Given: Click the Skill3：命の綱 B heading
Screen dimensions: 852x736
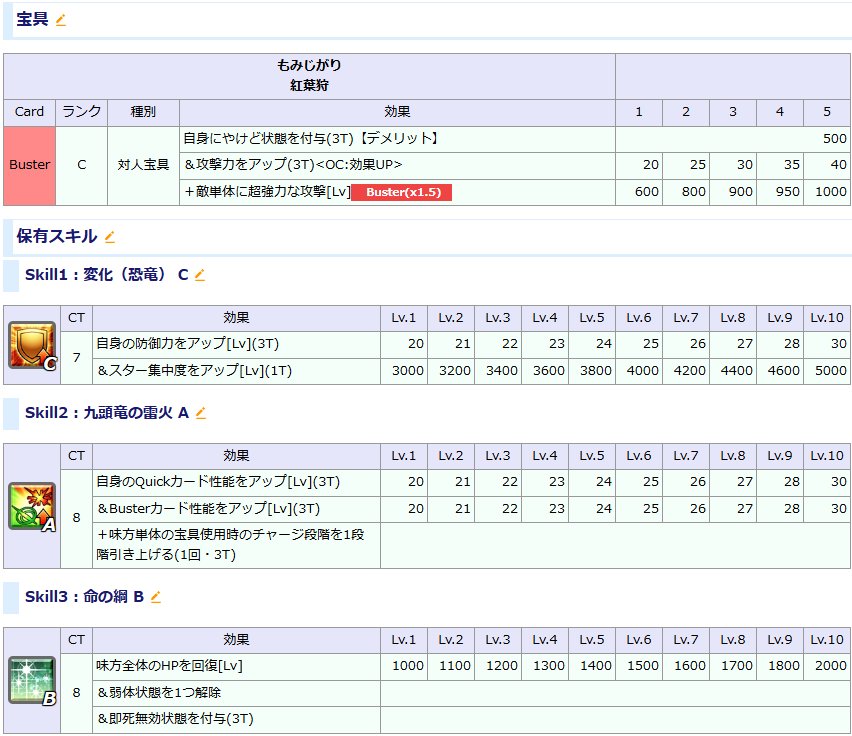Looking at the screenshot, I should pyautogui.click(x=84, y=596).
